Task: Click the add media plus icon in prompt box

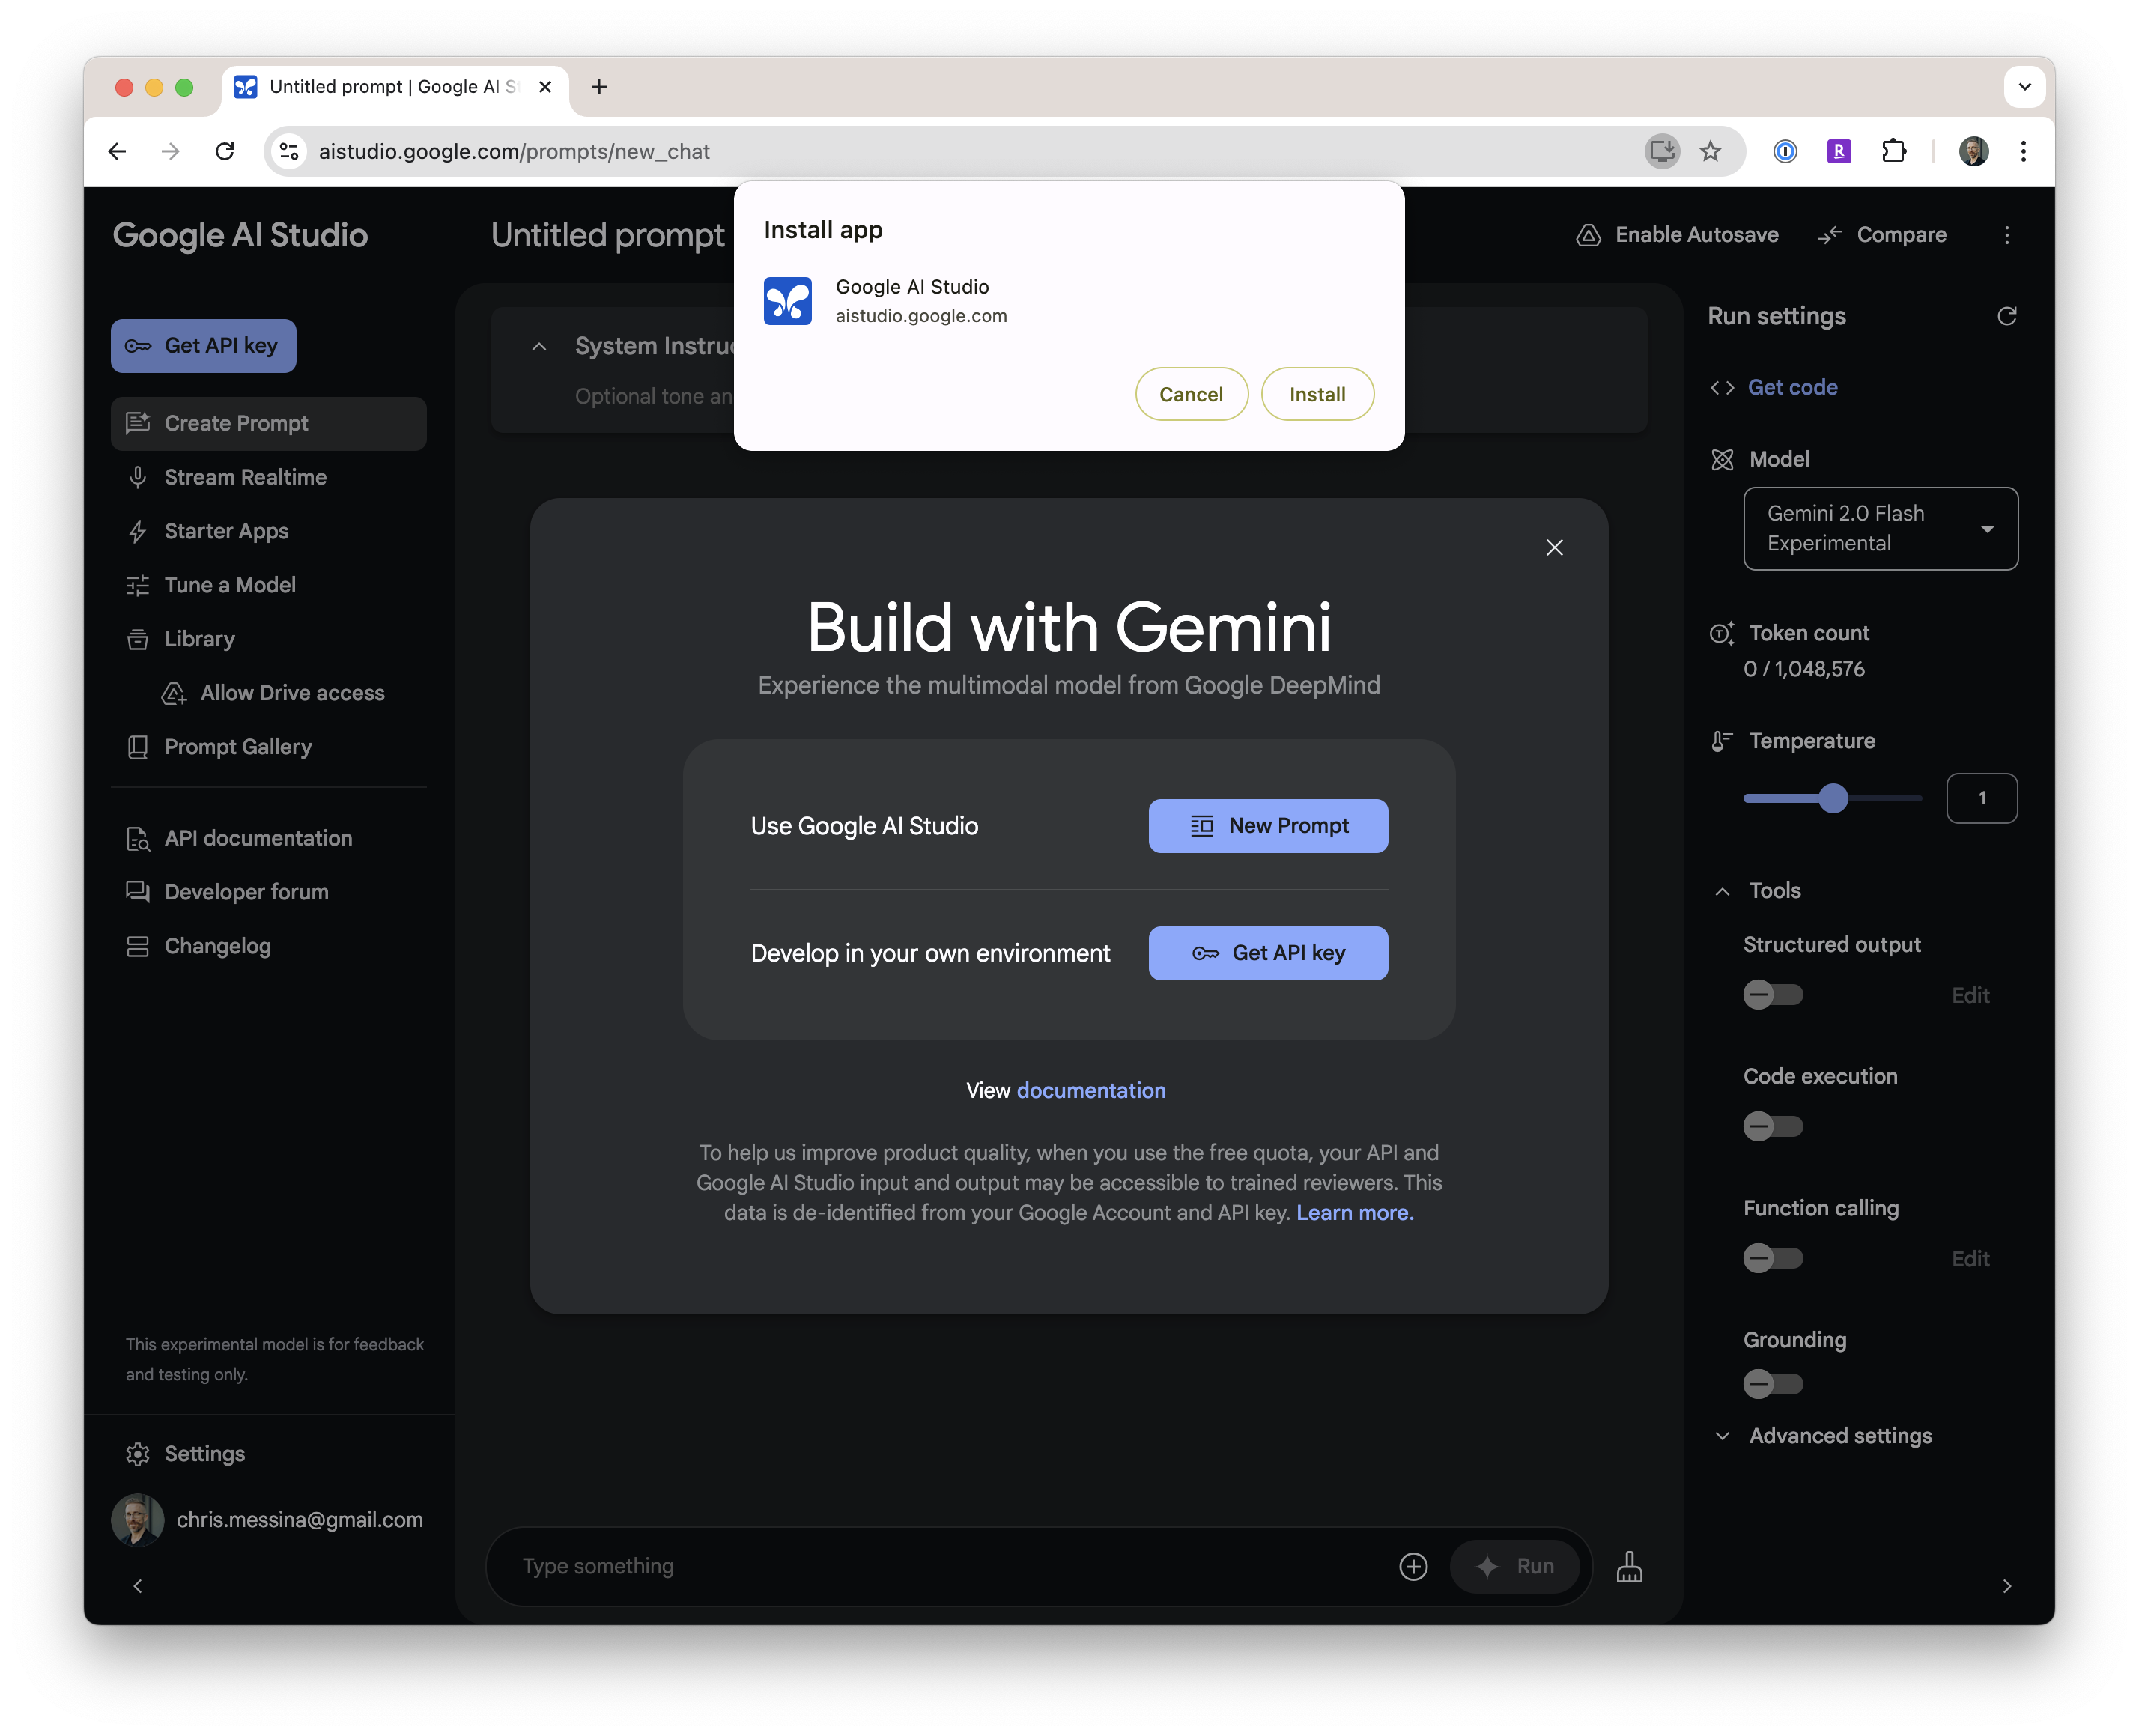Action: (x=1413, y=1566)
